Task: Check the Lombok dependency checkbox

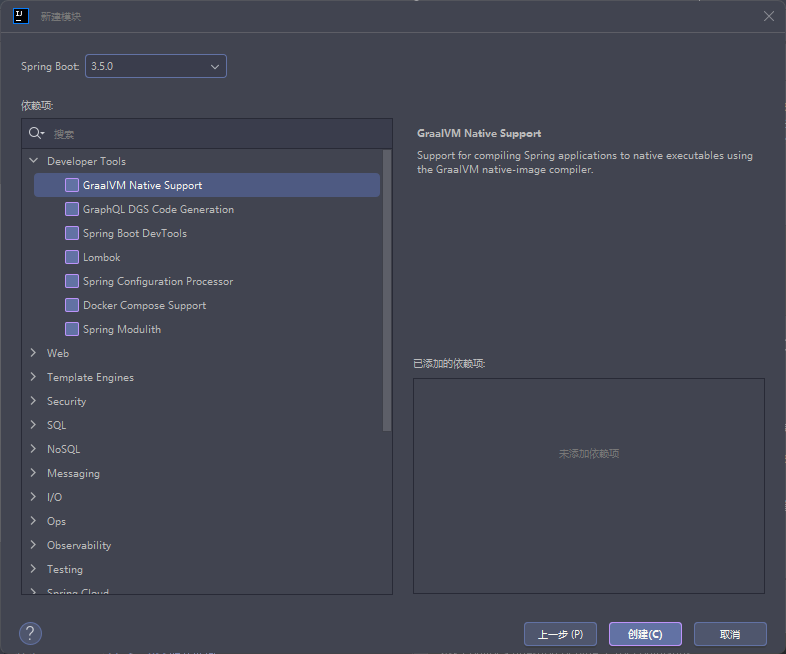Action: click(x=72, y=257)
